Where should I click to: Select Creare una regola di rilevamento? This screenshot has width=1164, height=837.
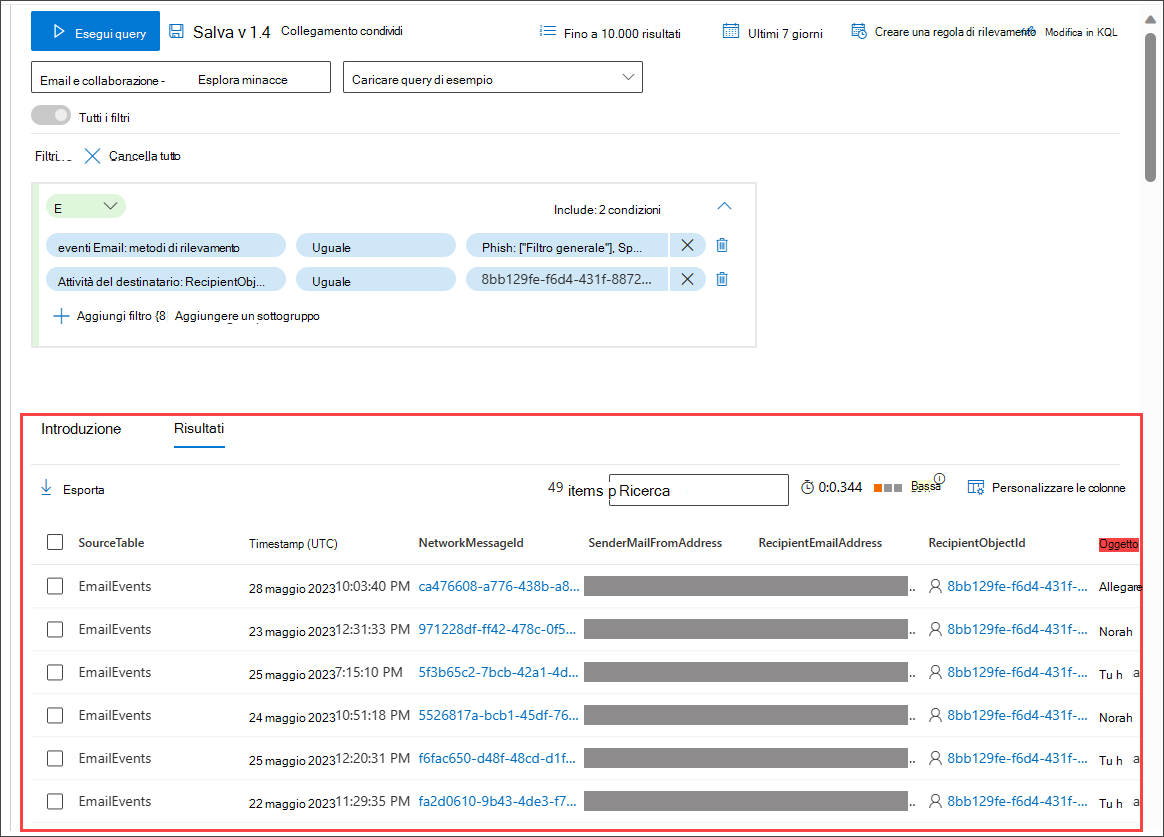coord(954,32)
